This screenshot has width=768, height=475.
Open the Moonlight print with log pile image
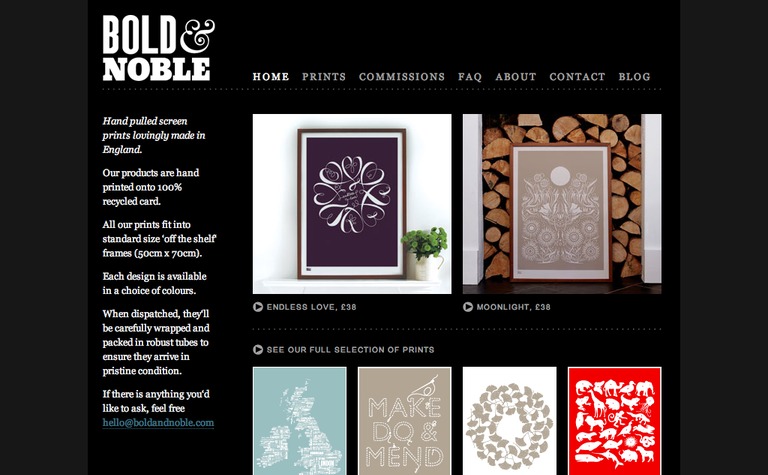[562, 204]
